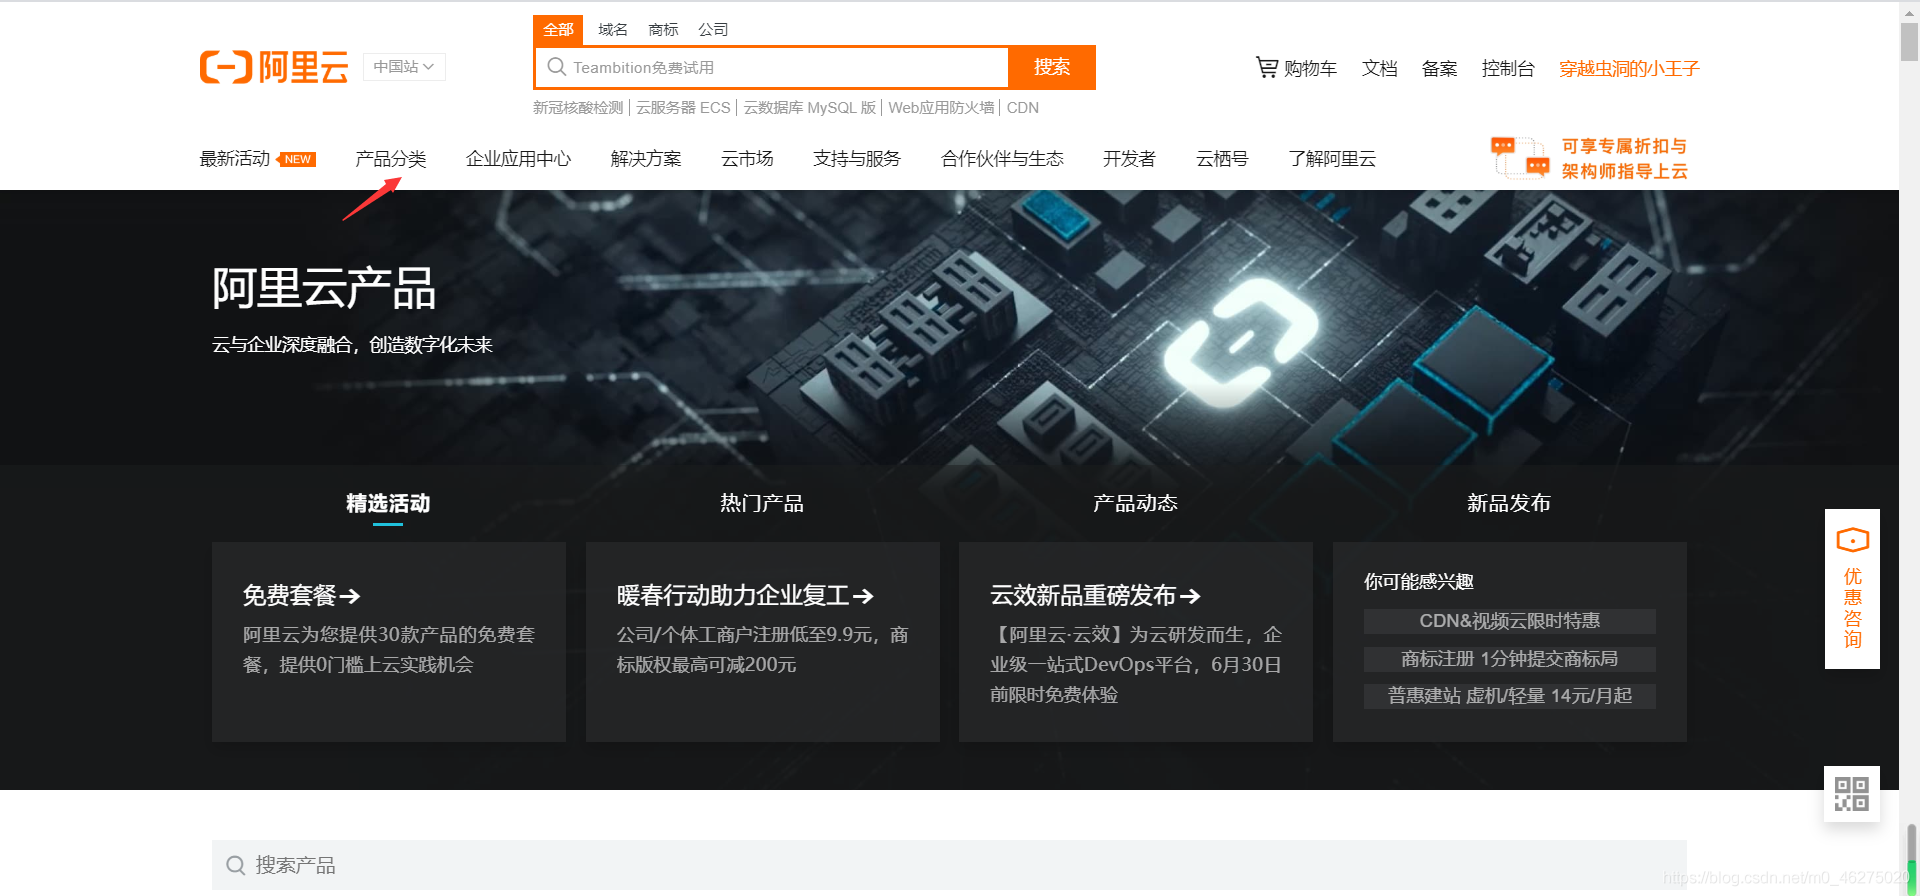Open 可享专属折扣与架构师指导上云 promo
Image resolution: width=1920 pixels, height=896 pixels.
(1625, 158)
